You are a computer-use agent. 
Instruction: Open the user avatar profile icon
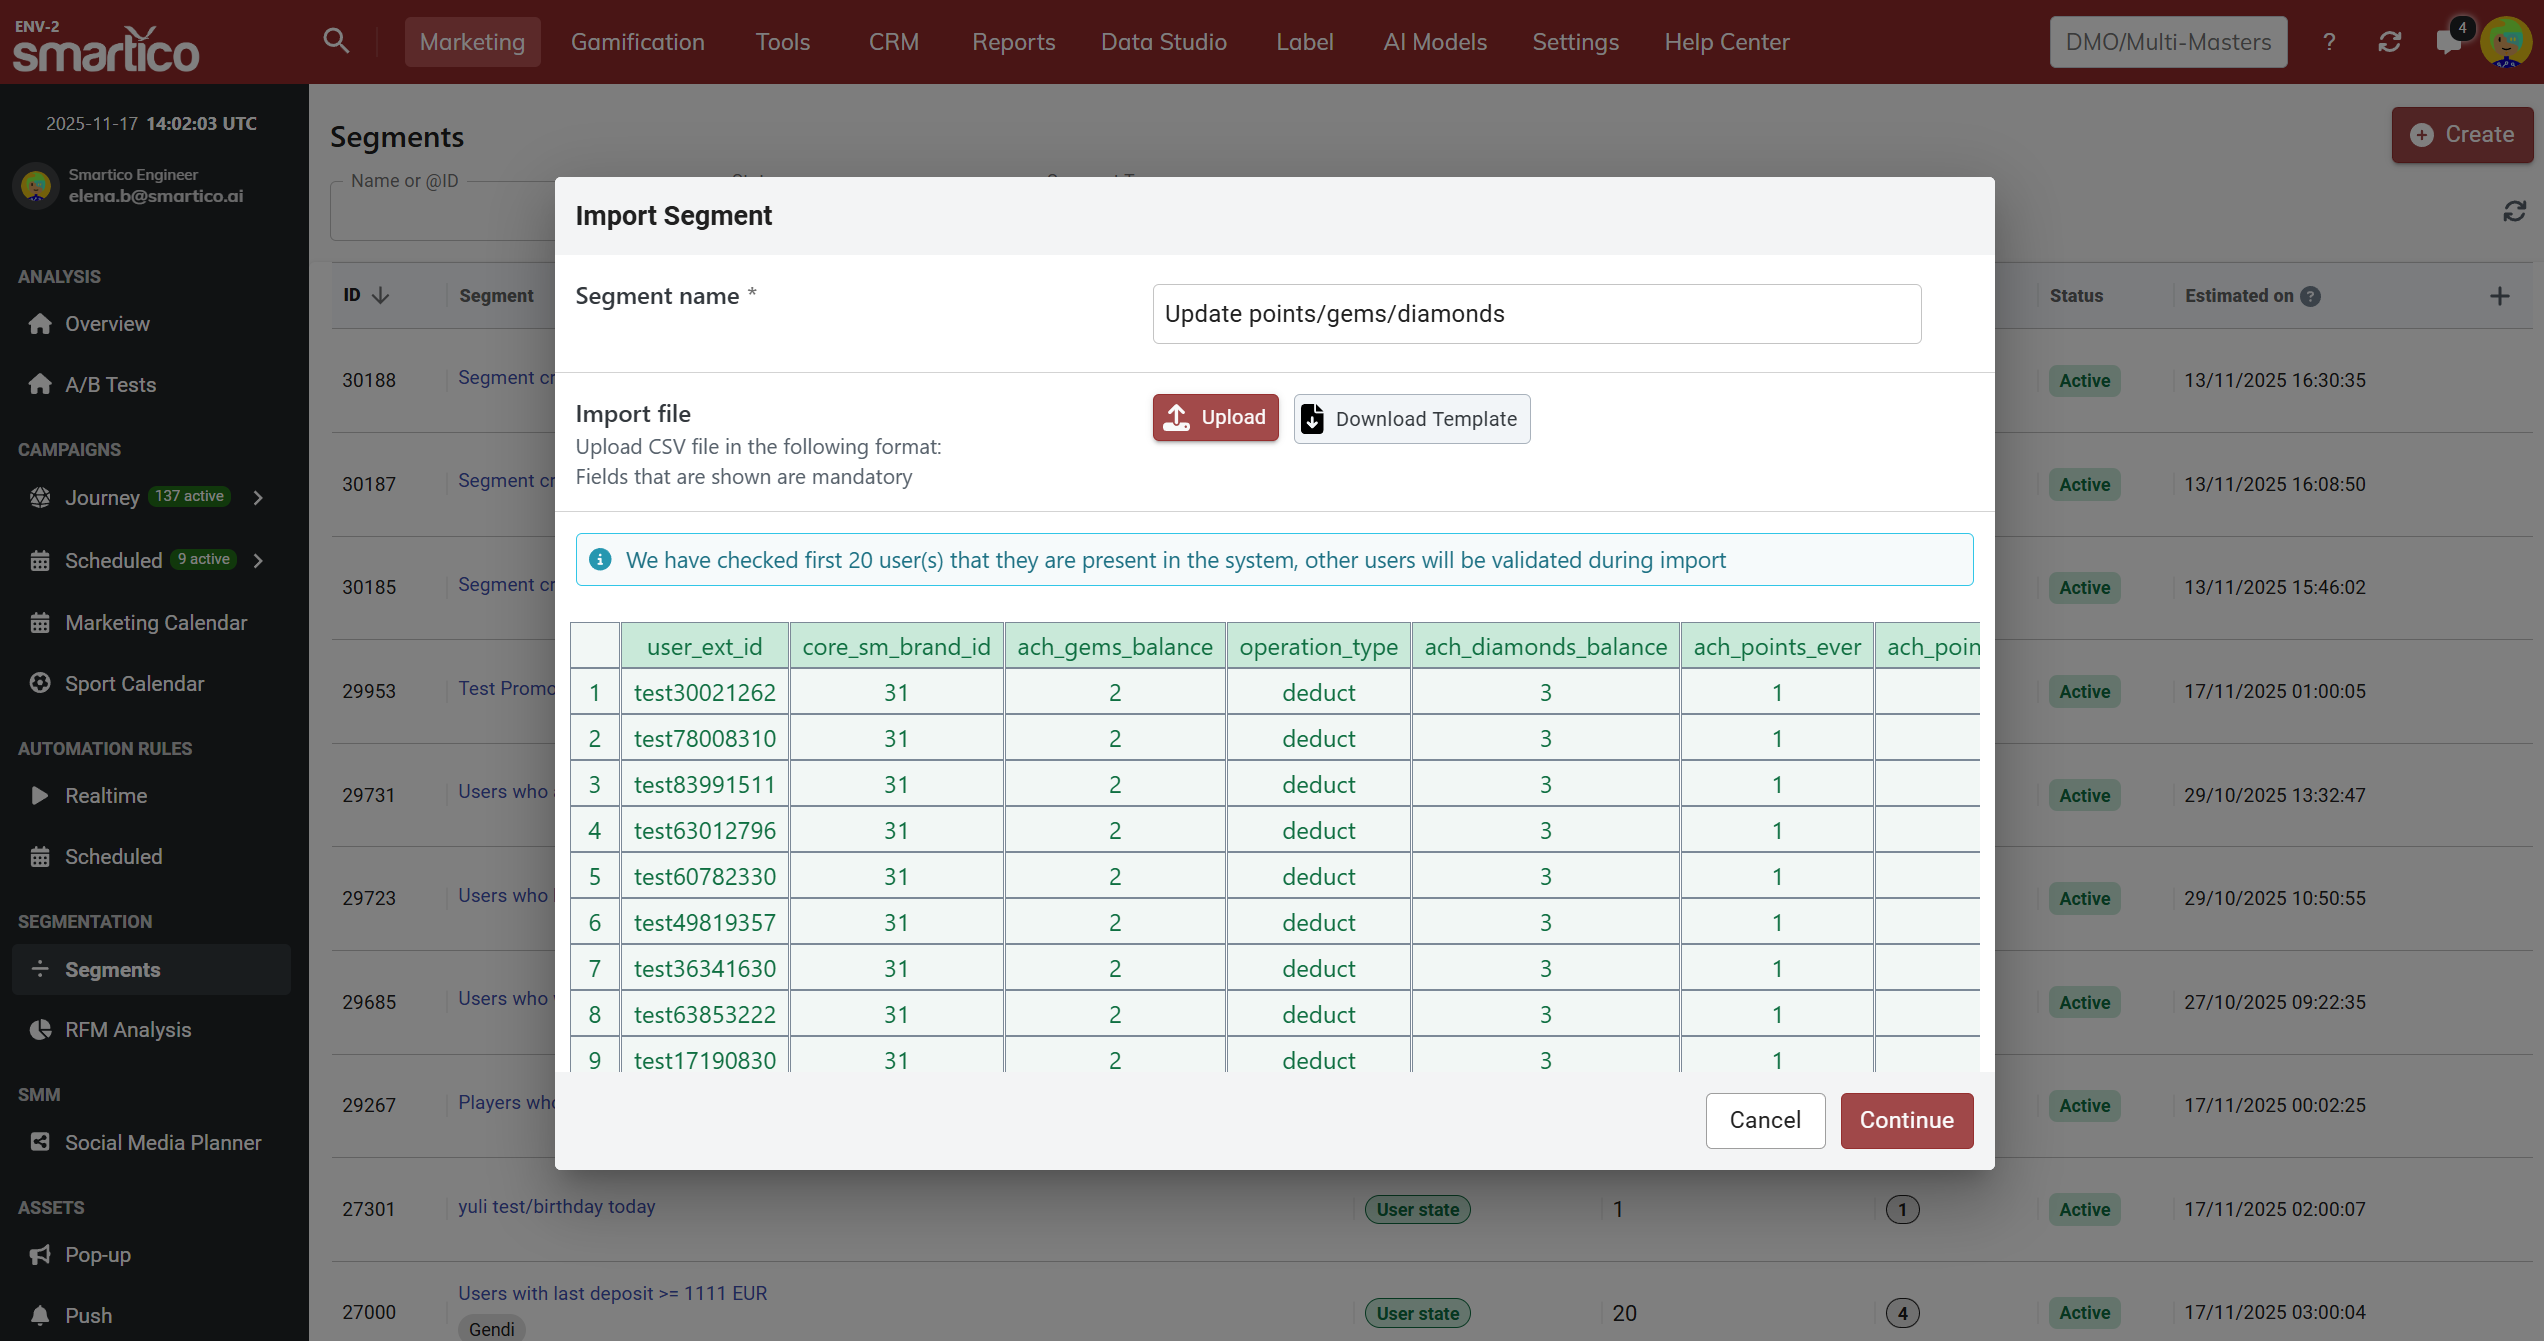point(2506,41)
